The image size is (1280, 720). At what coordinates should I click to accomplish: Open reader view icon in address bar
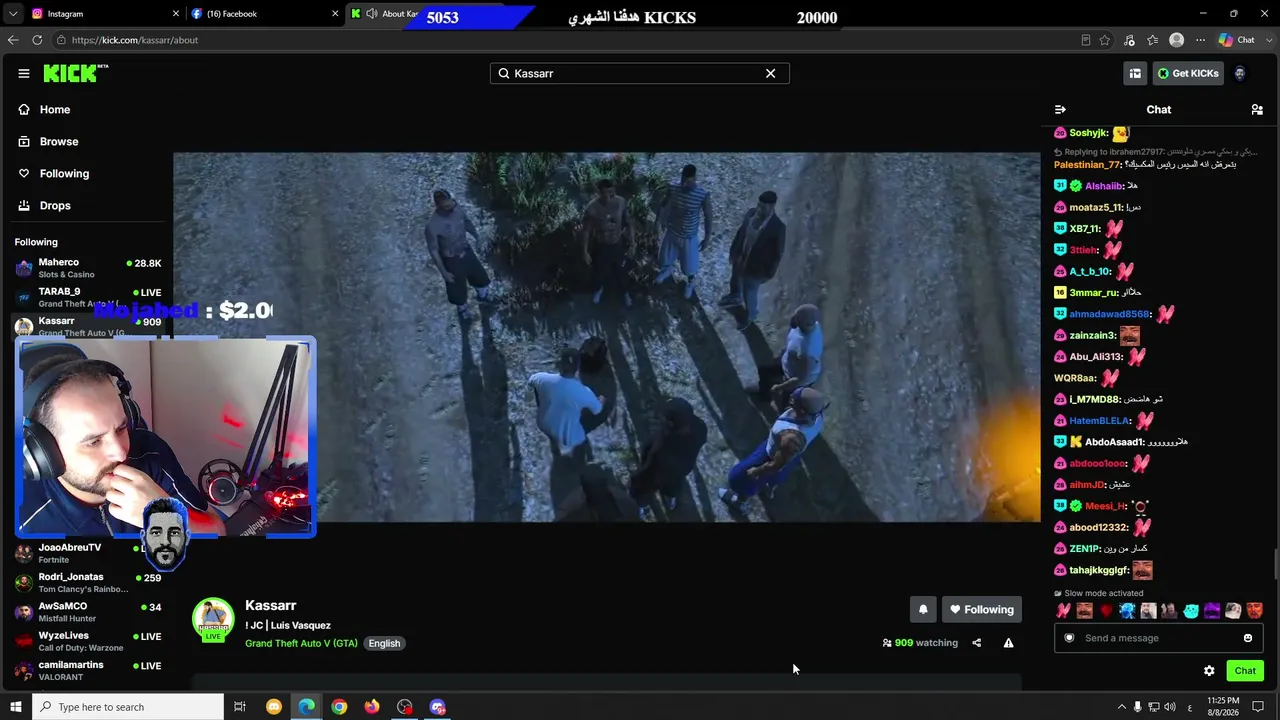1086,40
